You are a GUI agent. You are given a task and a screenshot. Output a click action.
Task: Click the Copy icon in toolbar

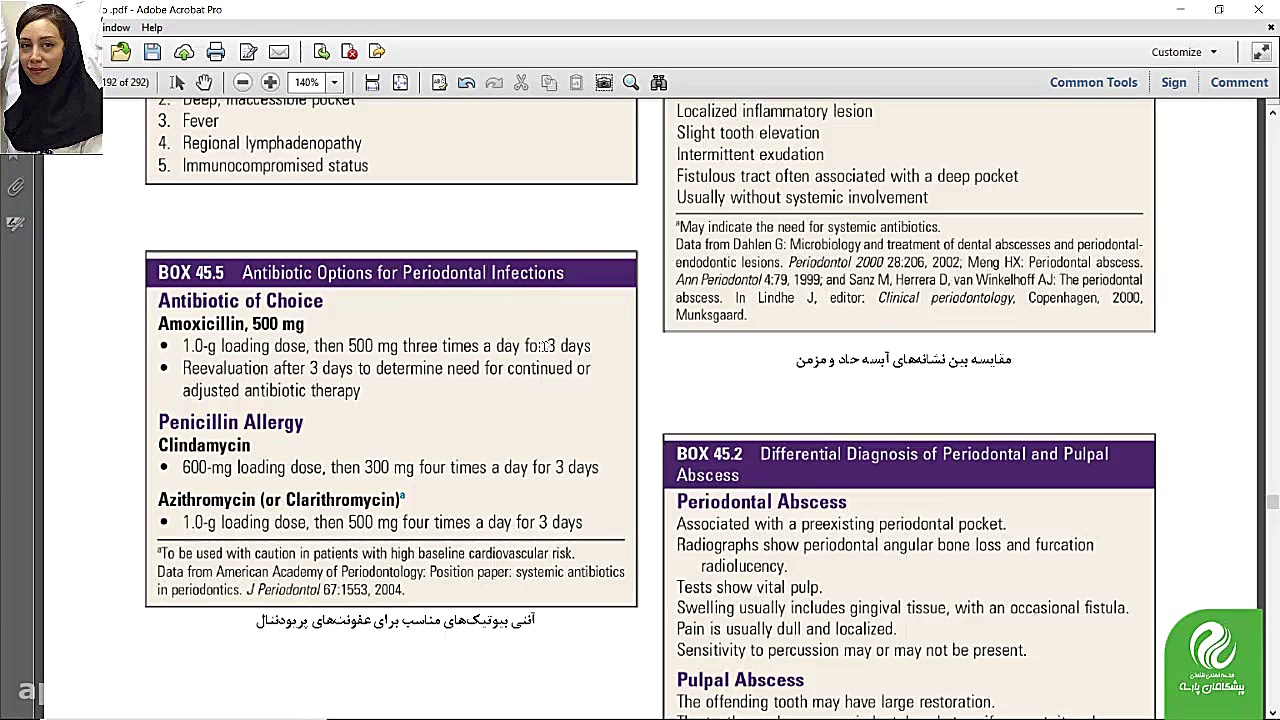(x=549, y=83)
